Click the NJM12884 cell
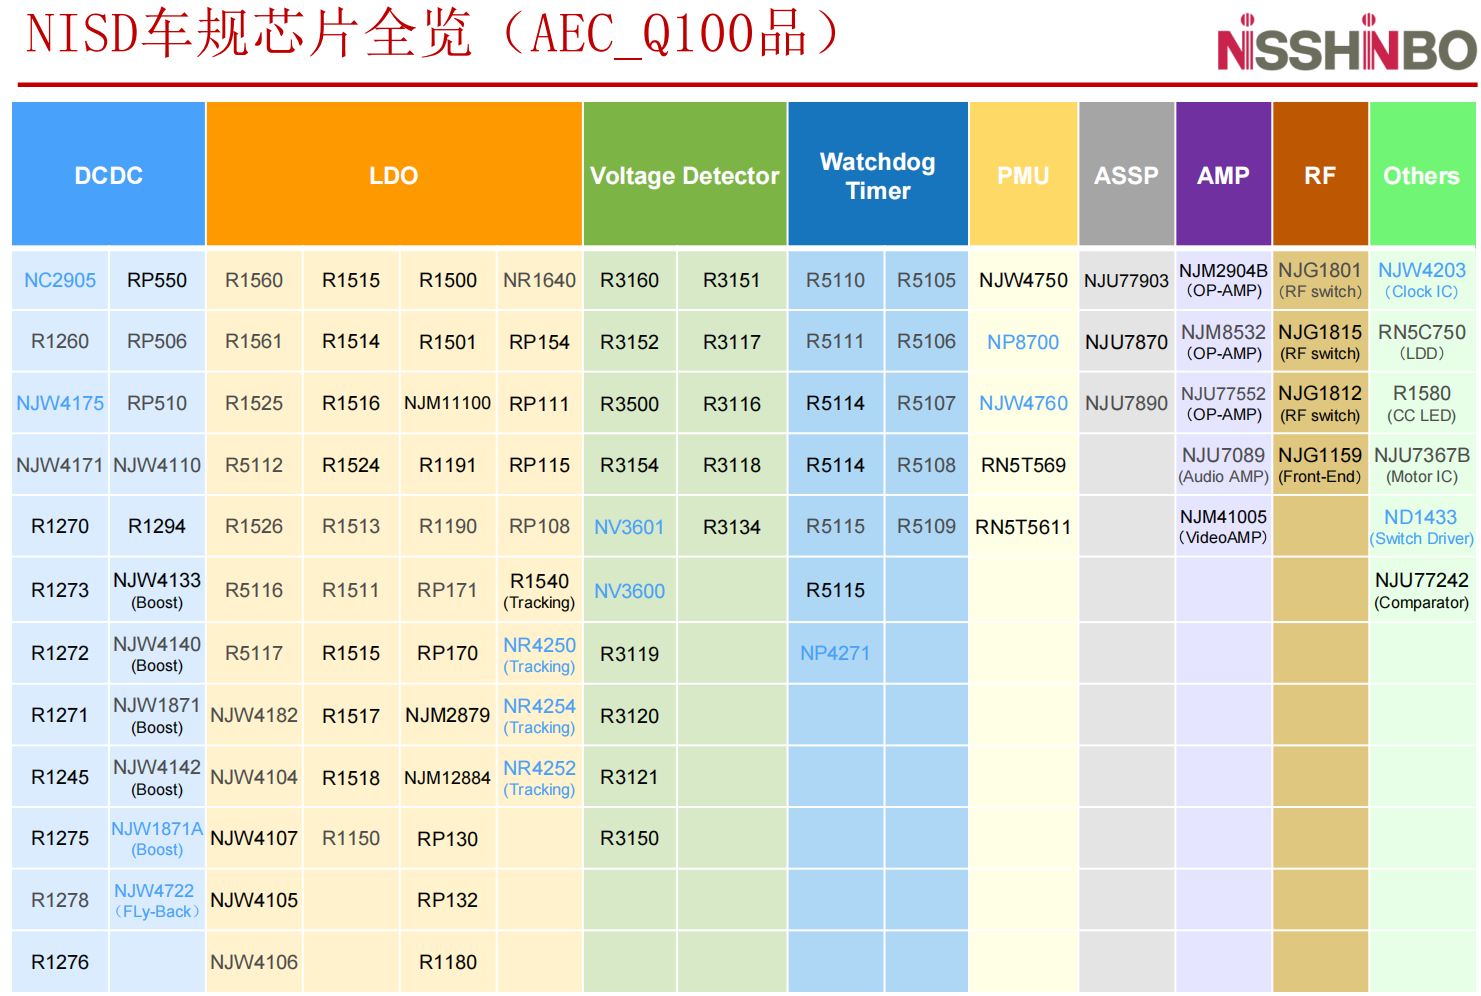This screenshot has width=1481, height=996. [x=448, y=777]
